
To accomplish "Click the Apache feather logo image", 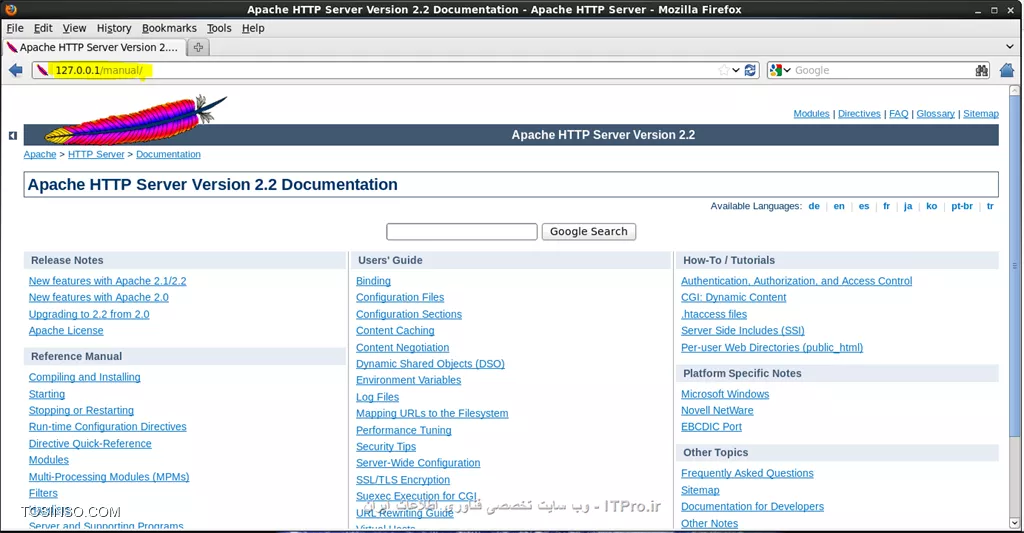I will [136, 120].
